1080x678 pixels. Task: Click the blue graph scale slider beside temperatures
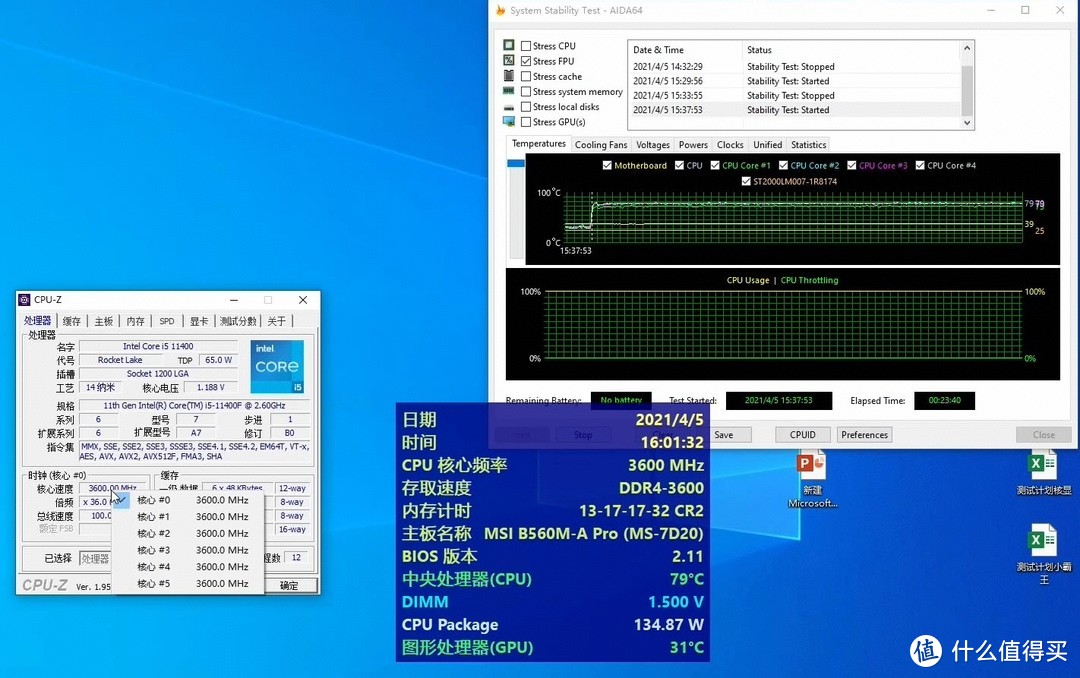click(x=515, y=163)
